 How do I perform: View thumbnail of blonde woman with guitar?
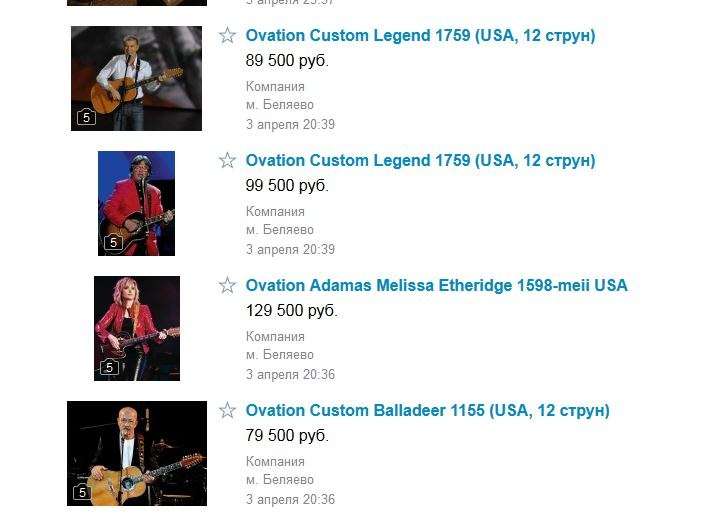click(x=137, y=328)
